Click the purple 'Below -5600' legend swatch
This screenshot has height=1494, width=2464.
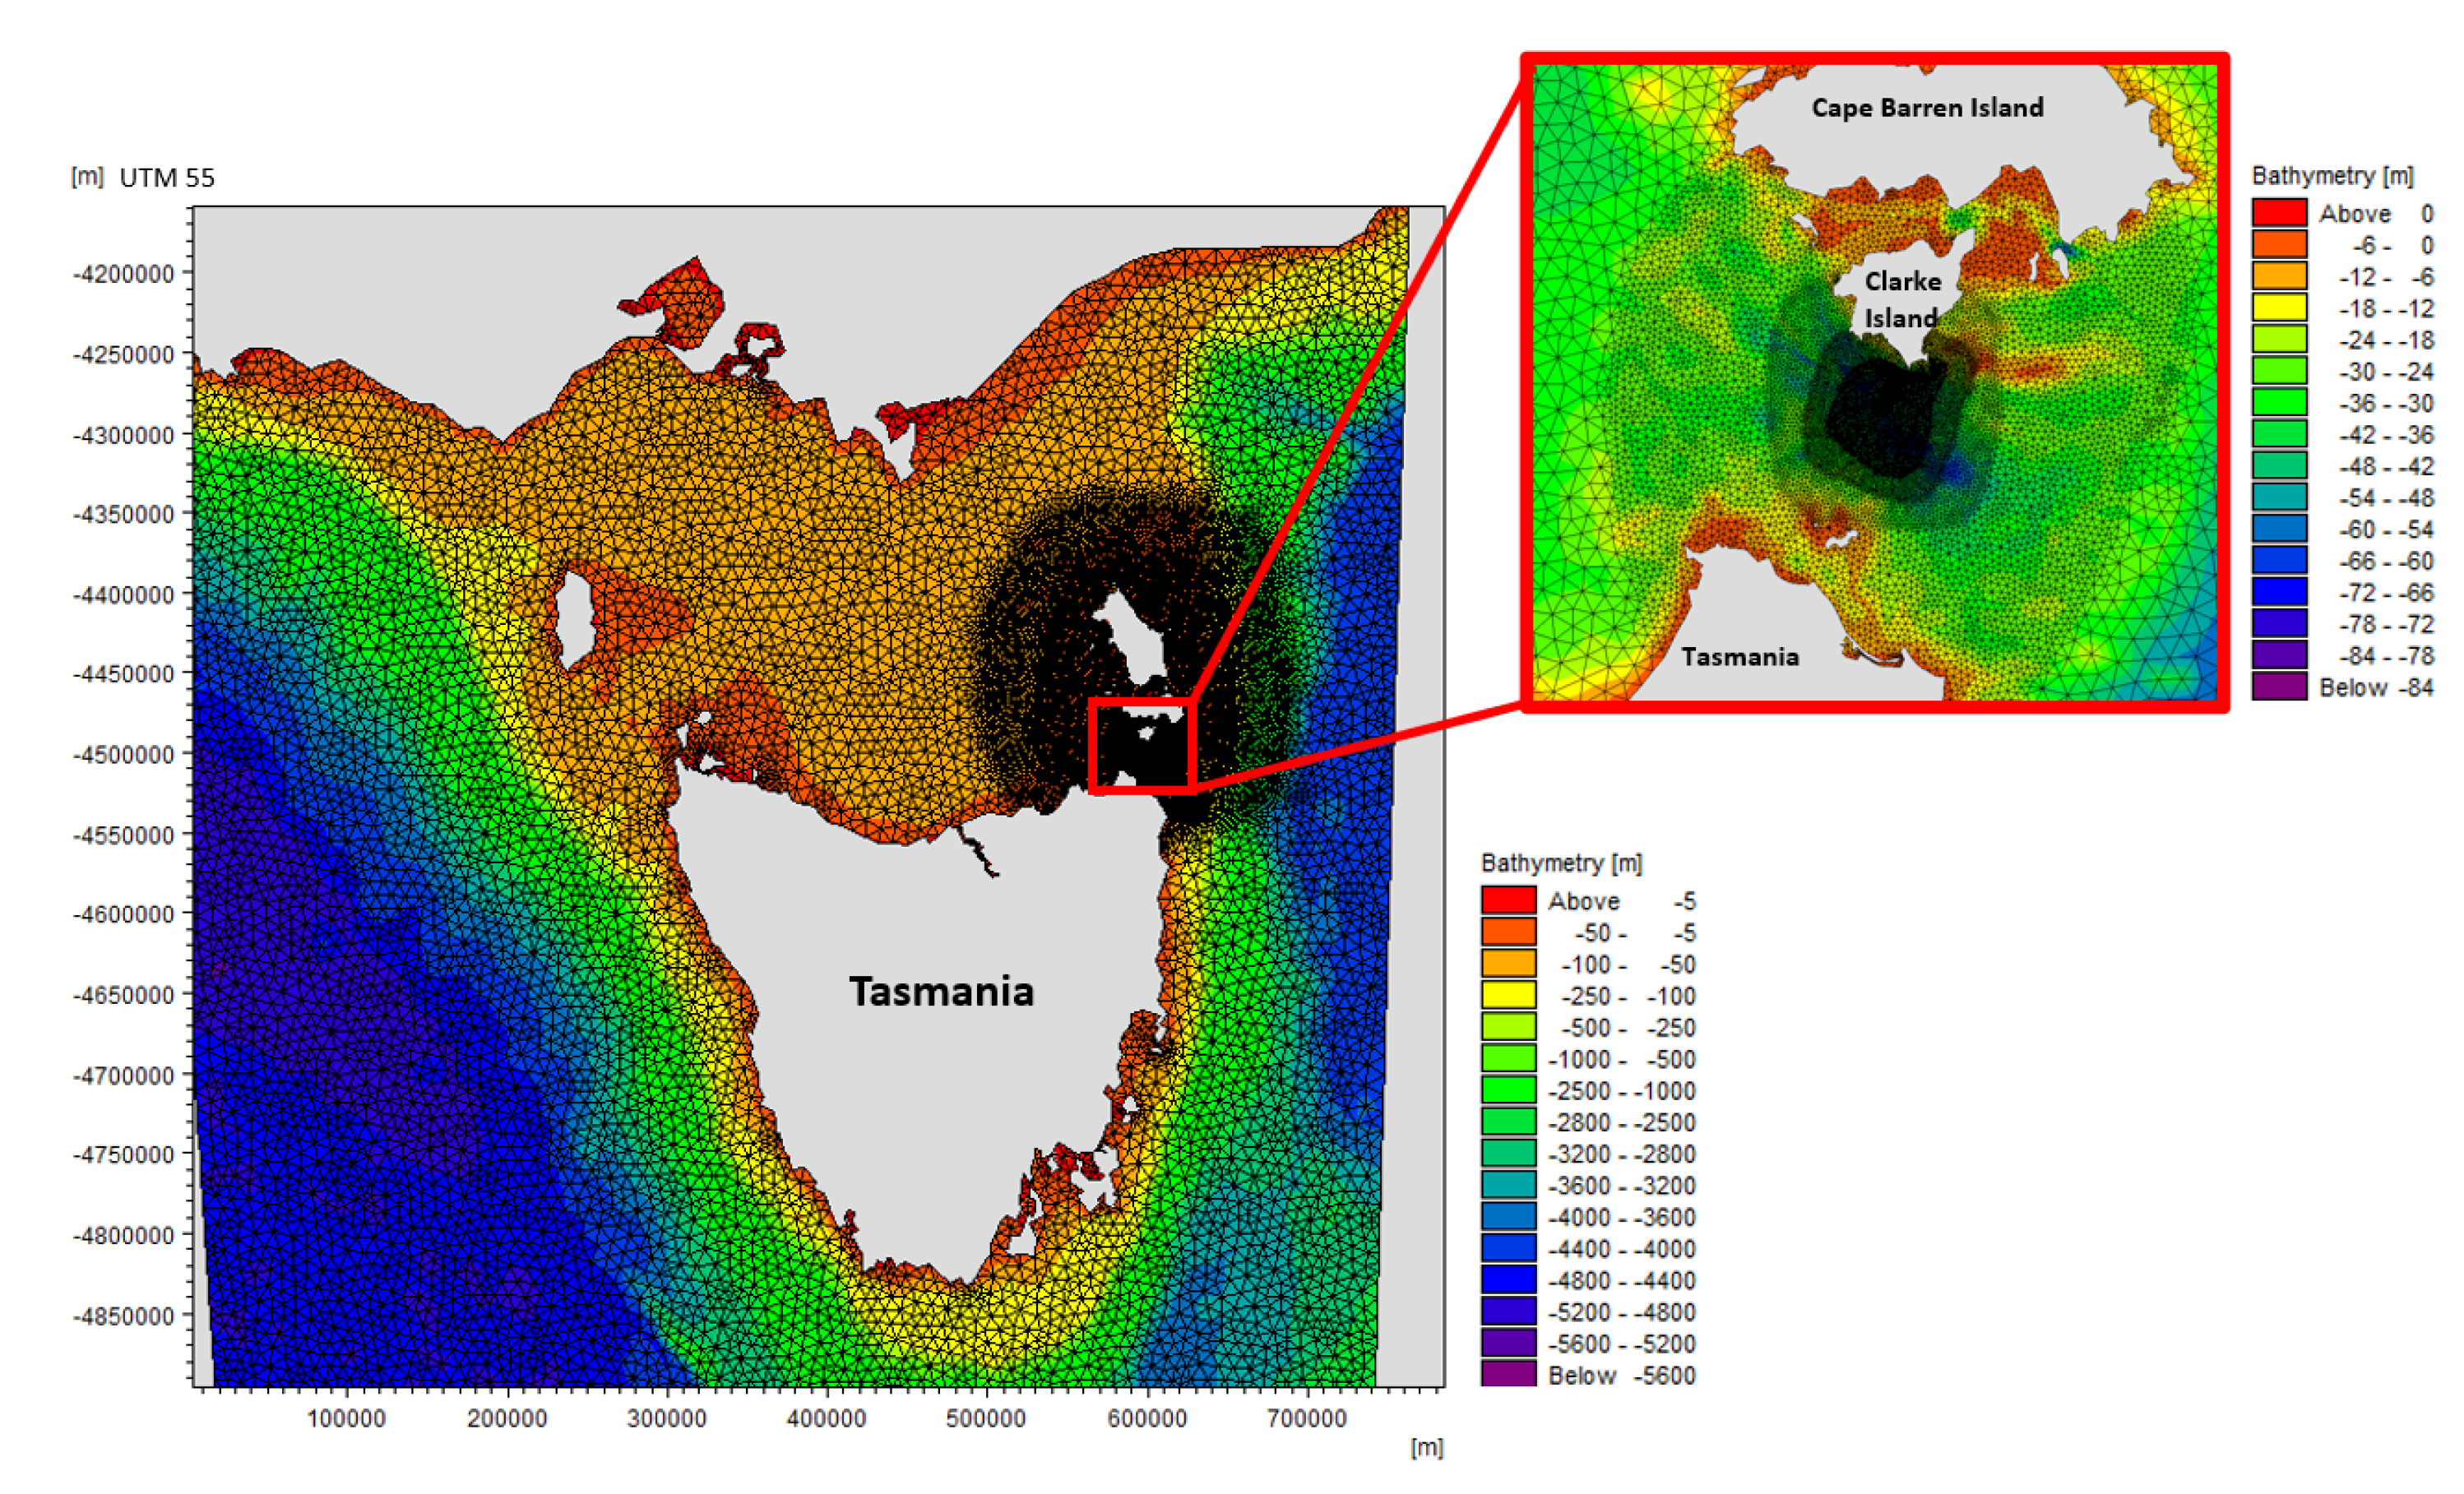1508,1374
